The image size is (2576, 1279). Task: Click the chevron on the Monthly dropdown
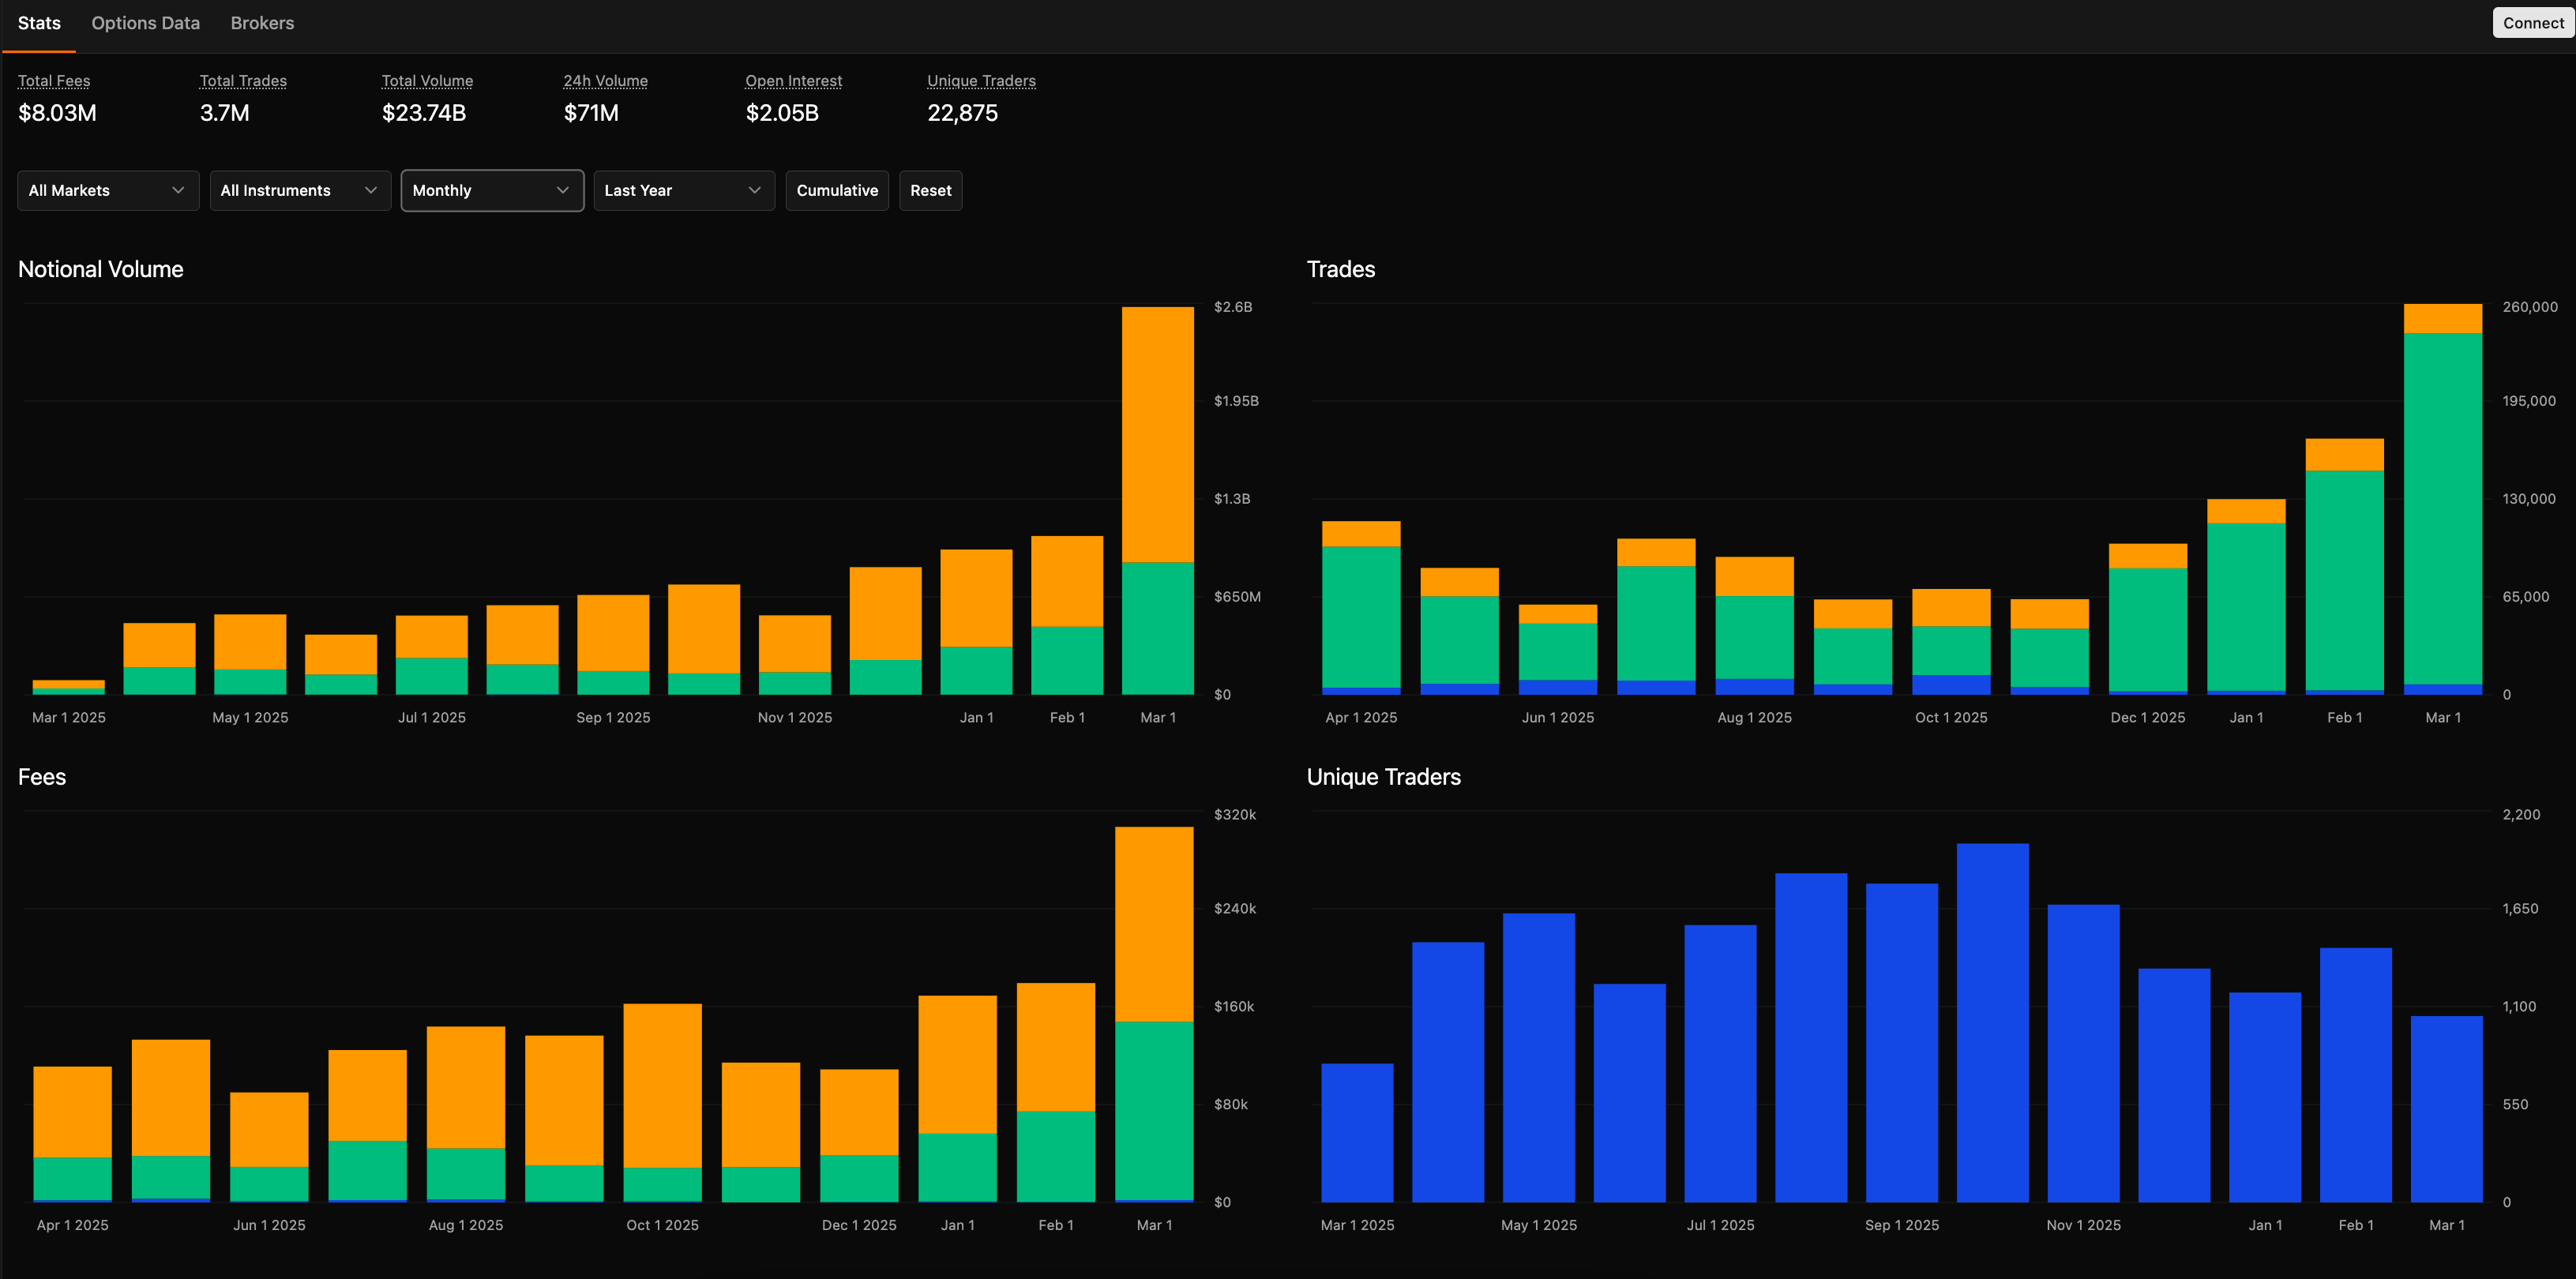562,190
